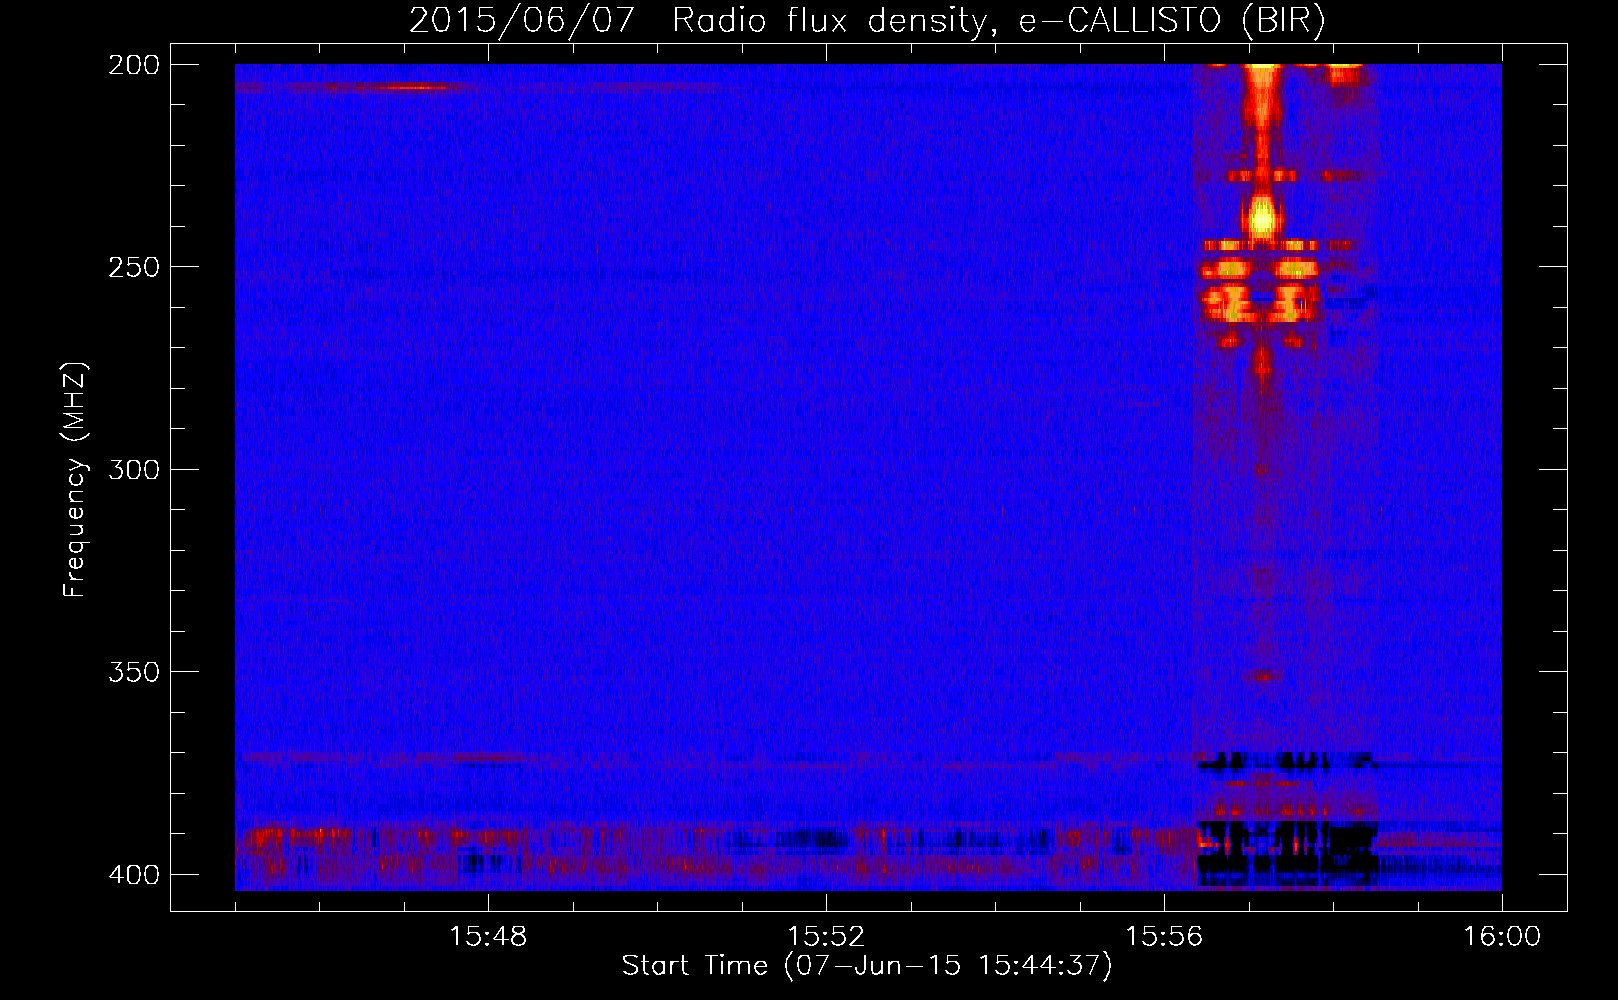1618x1000 pixels.
Task: Click the "Start Time (07-Jun-15 15:44:37)" axis label
Action: tap(867, 966)
